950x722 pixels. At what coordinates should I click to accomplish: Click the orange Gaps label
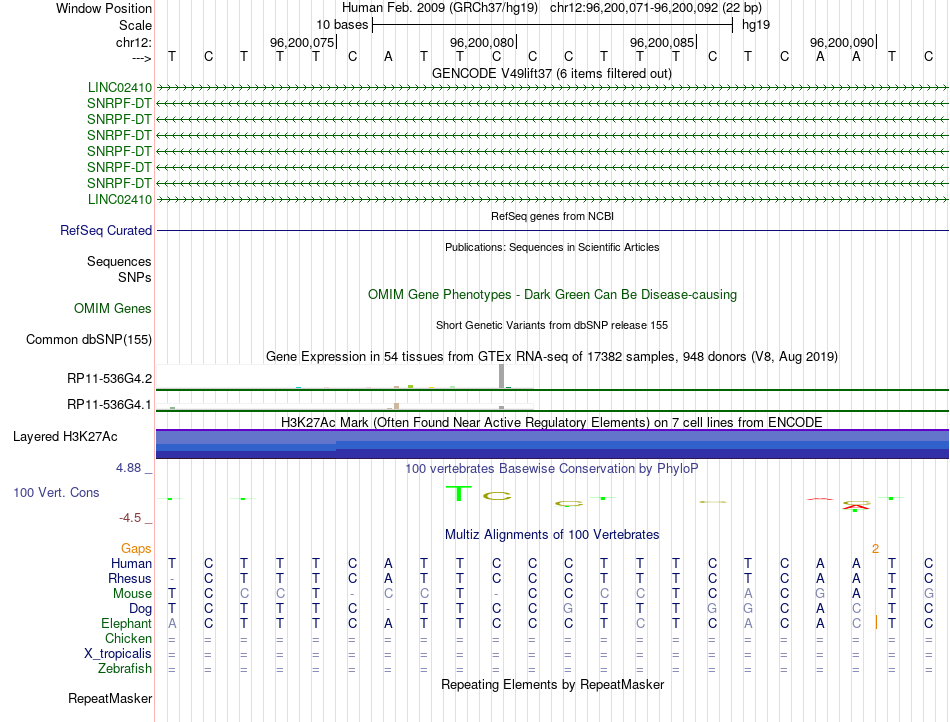point(136,548)
